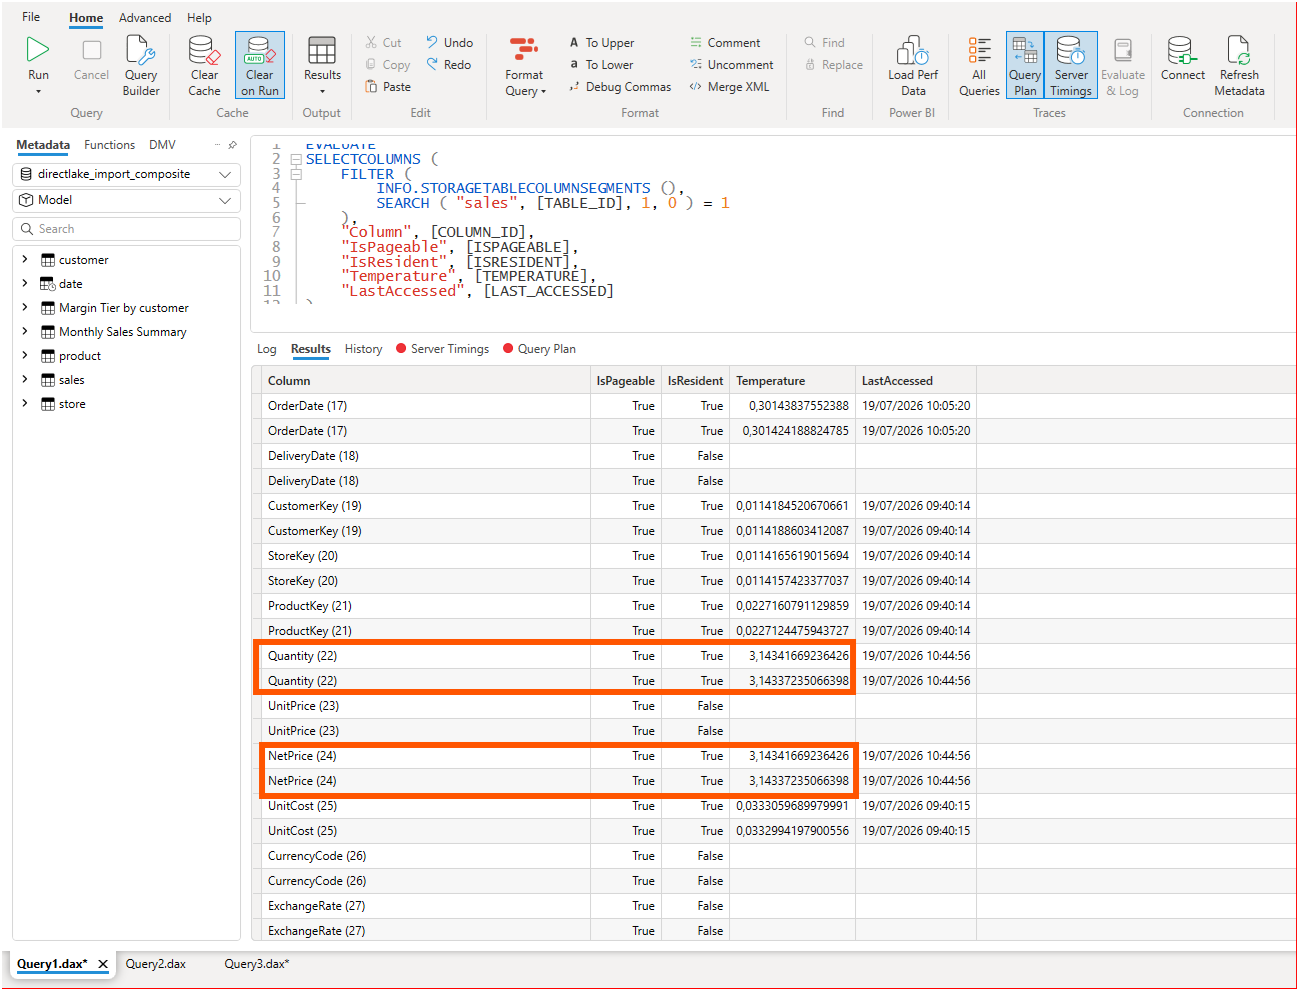Close the Query1.dax document tab
The height and width of the screenshot is (991, 1299).
click(x=103, y=964)
